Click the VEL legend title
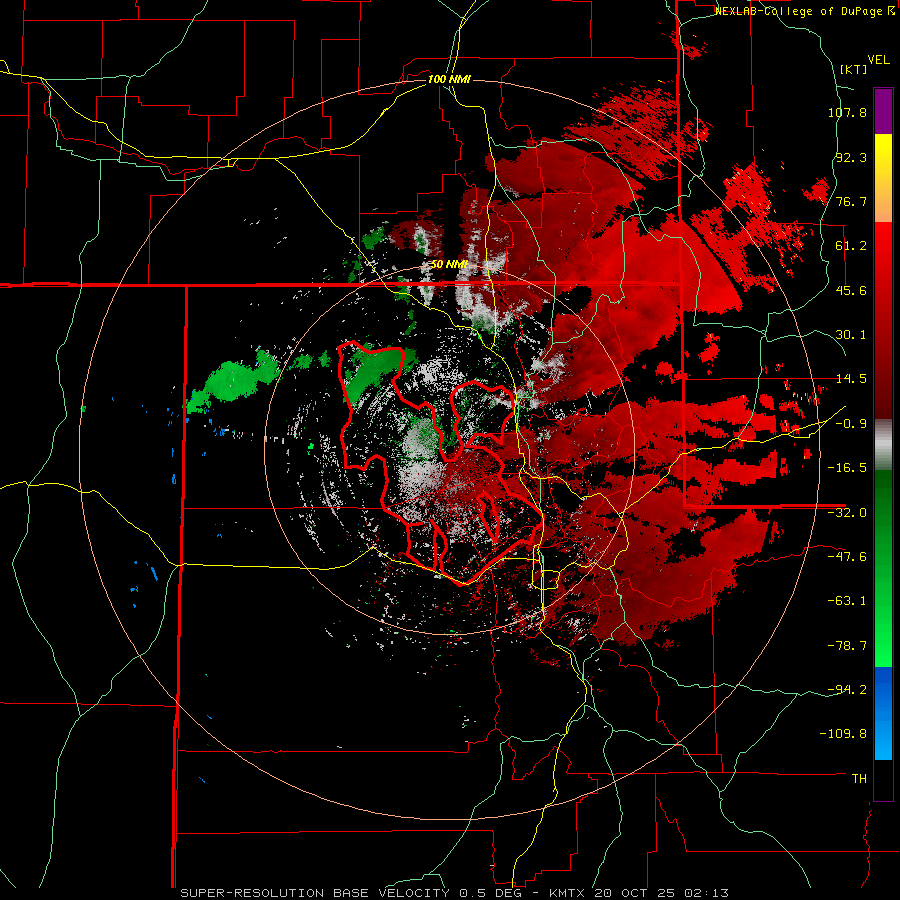The height and width of the screenshot is (900, 900). point(878,60)
